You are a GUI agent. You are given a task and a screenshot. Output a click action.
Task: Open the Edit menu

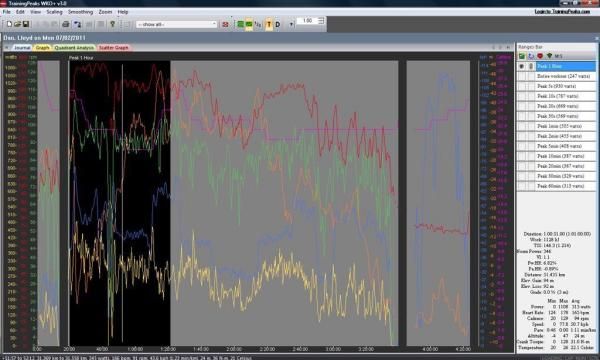20,12
